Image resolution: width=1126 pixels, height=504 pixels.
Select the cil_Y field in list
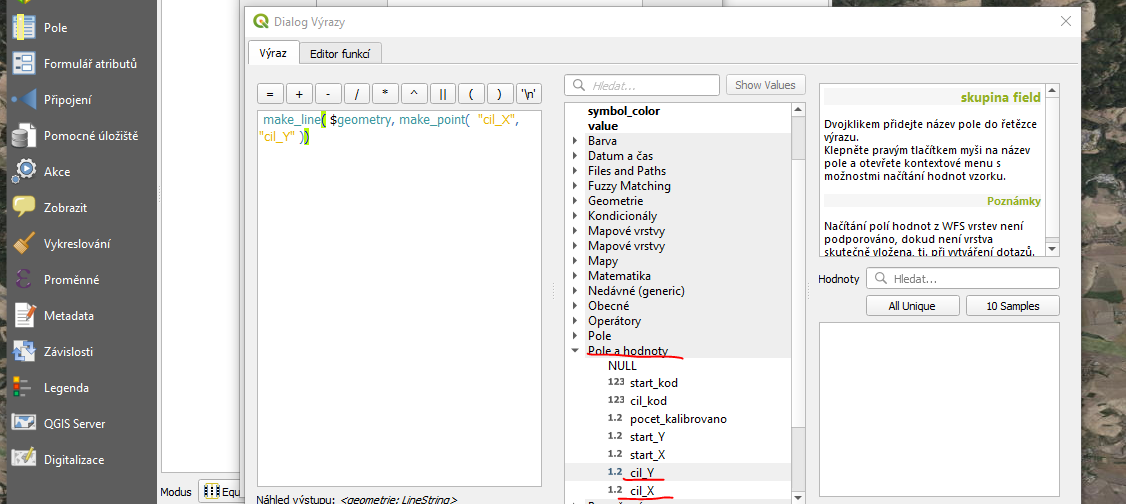tap(642, 472)
